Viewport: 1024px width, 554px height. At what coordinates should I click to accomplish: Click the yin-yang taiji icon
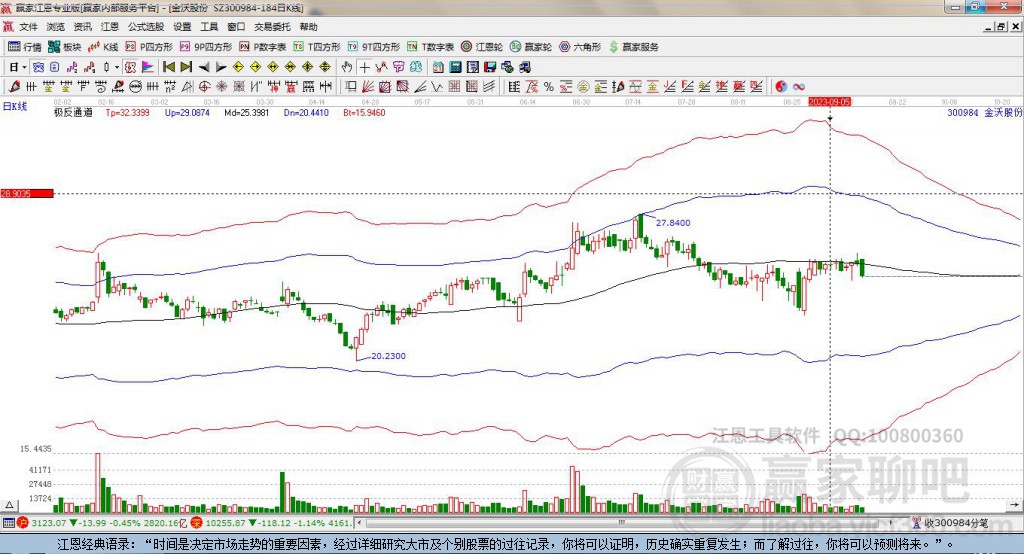(x=781, y=86)
